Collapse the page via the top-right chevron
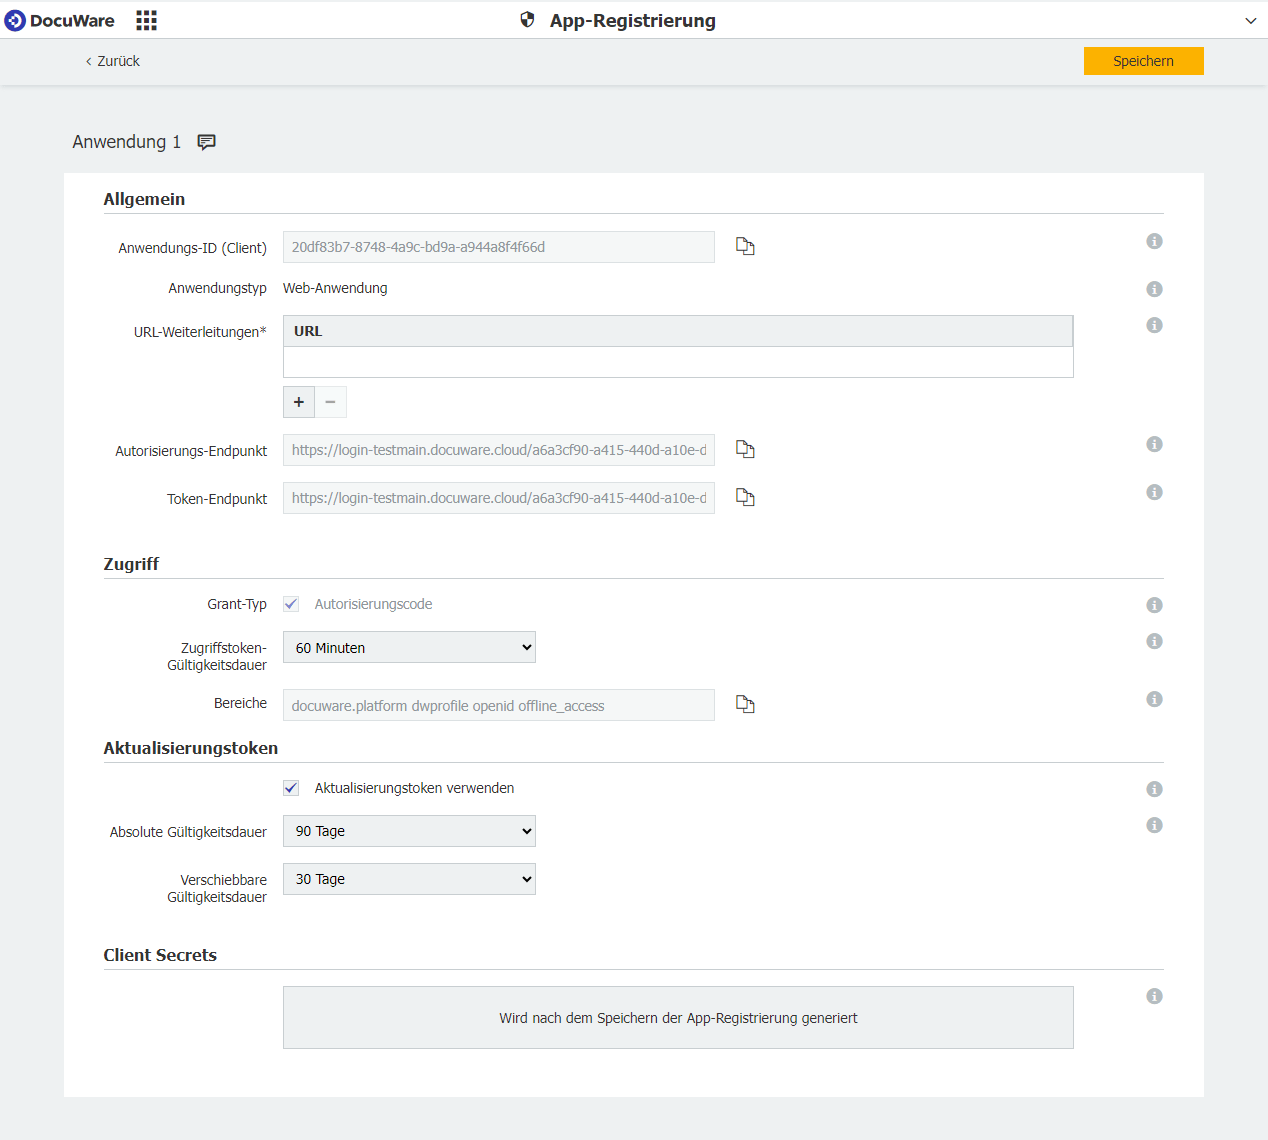 click(x=1251, y=20)
